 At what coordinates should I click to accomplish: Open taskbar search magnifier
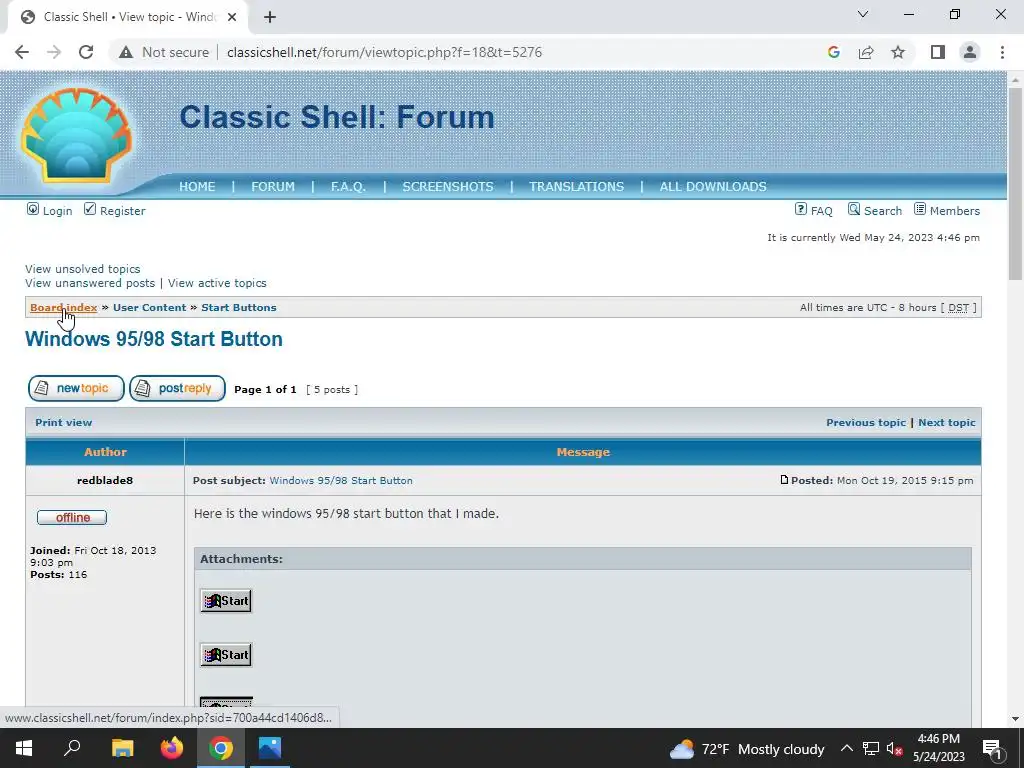pyautogui.click(x=72, y=748)
